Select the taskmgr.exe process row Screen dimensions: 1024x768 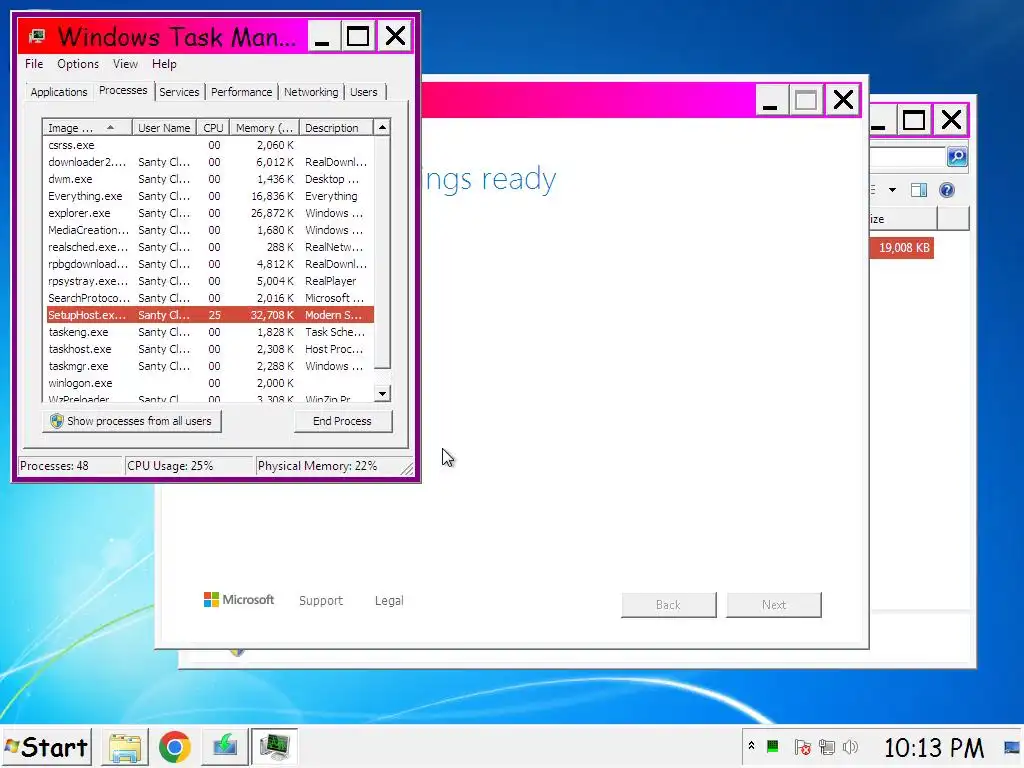209,366
